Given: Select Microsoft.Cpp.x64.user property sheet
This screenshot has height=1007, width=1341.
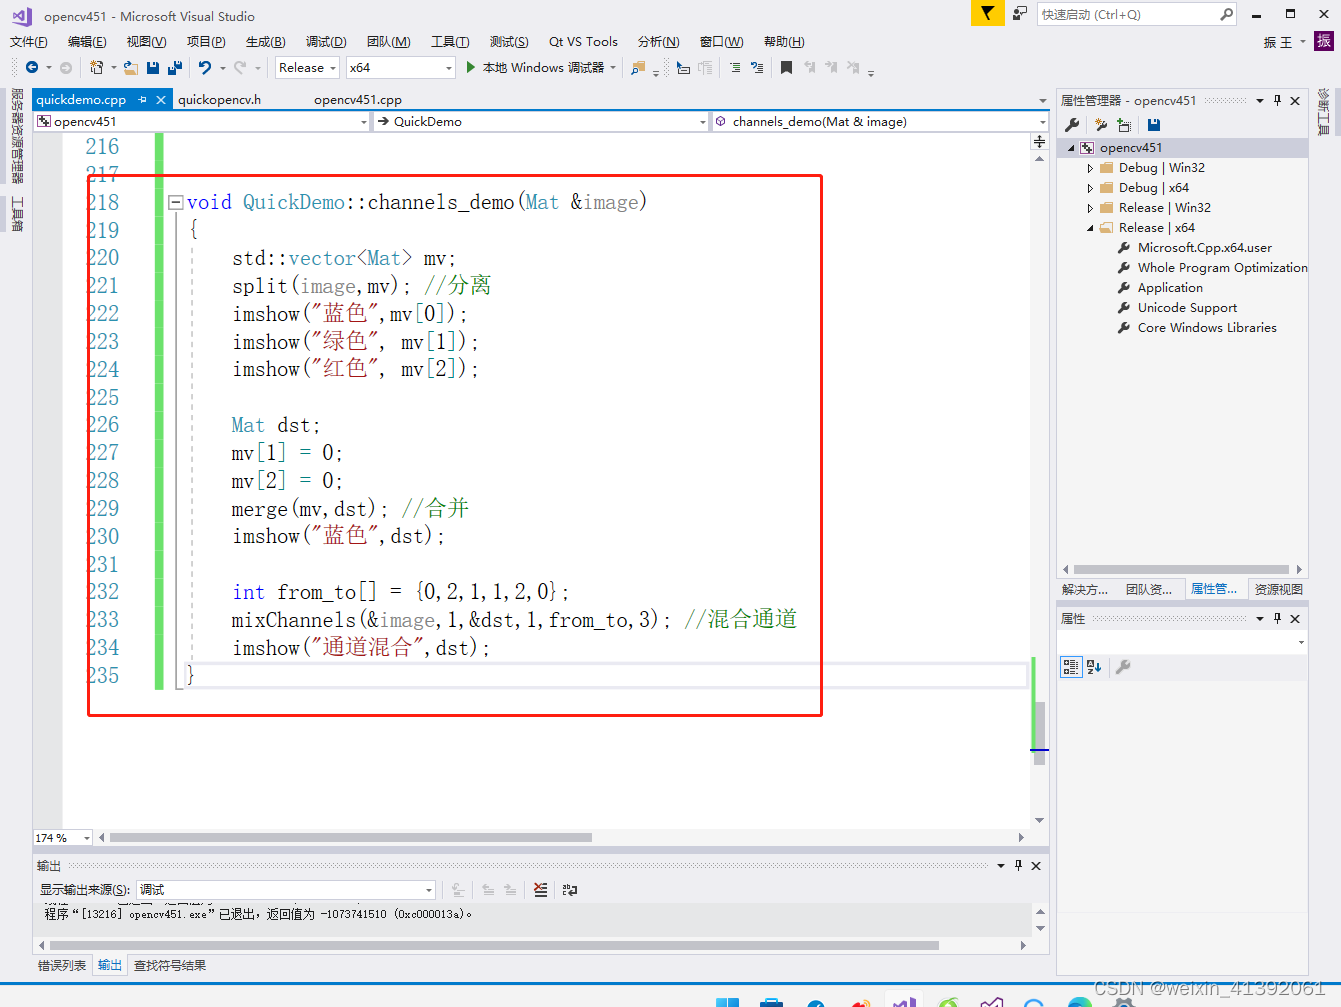Looking at the screenshot, I should pyautogui.click(x=1204, y=248).
